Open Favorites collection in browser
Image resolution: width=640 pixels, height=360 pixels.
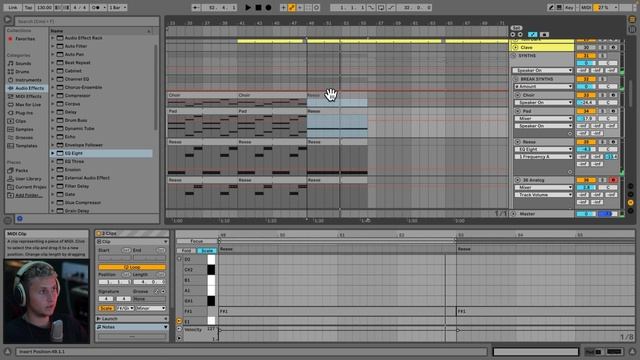25,39
